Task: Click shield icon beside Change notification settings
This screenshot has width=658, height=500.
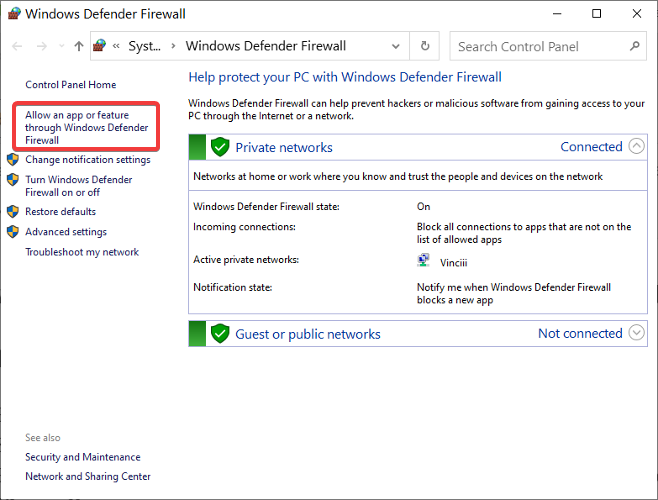Action: click(x=13, y=160)
